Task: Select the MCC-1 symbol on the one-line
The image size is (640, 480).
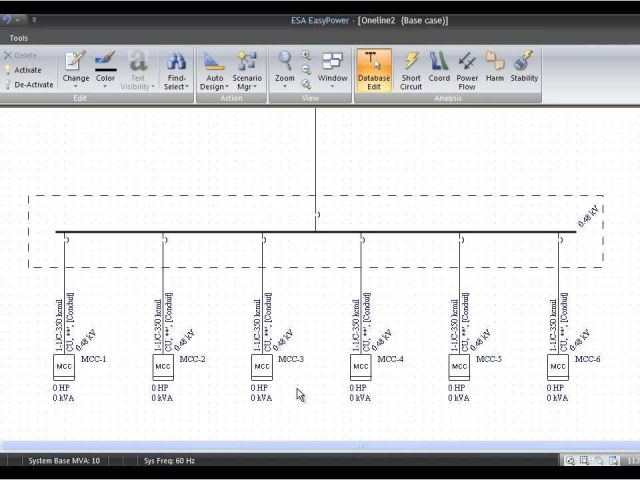Action: tap(64, 366)
